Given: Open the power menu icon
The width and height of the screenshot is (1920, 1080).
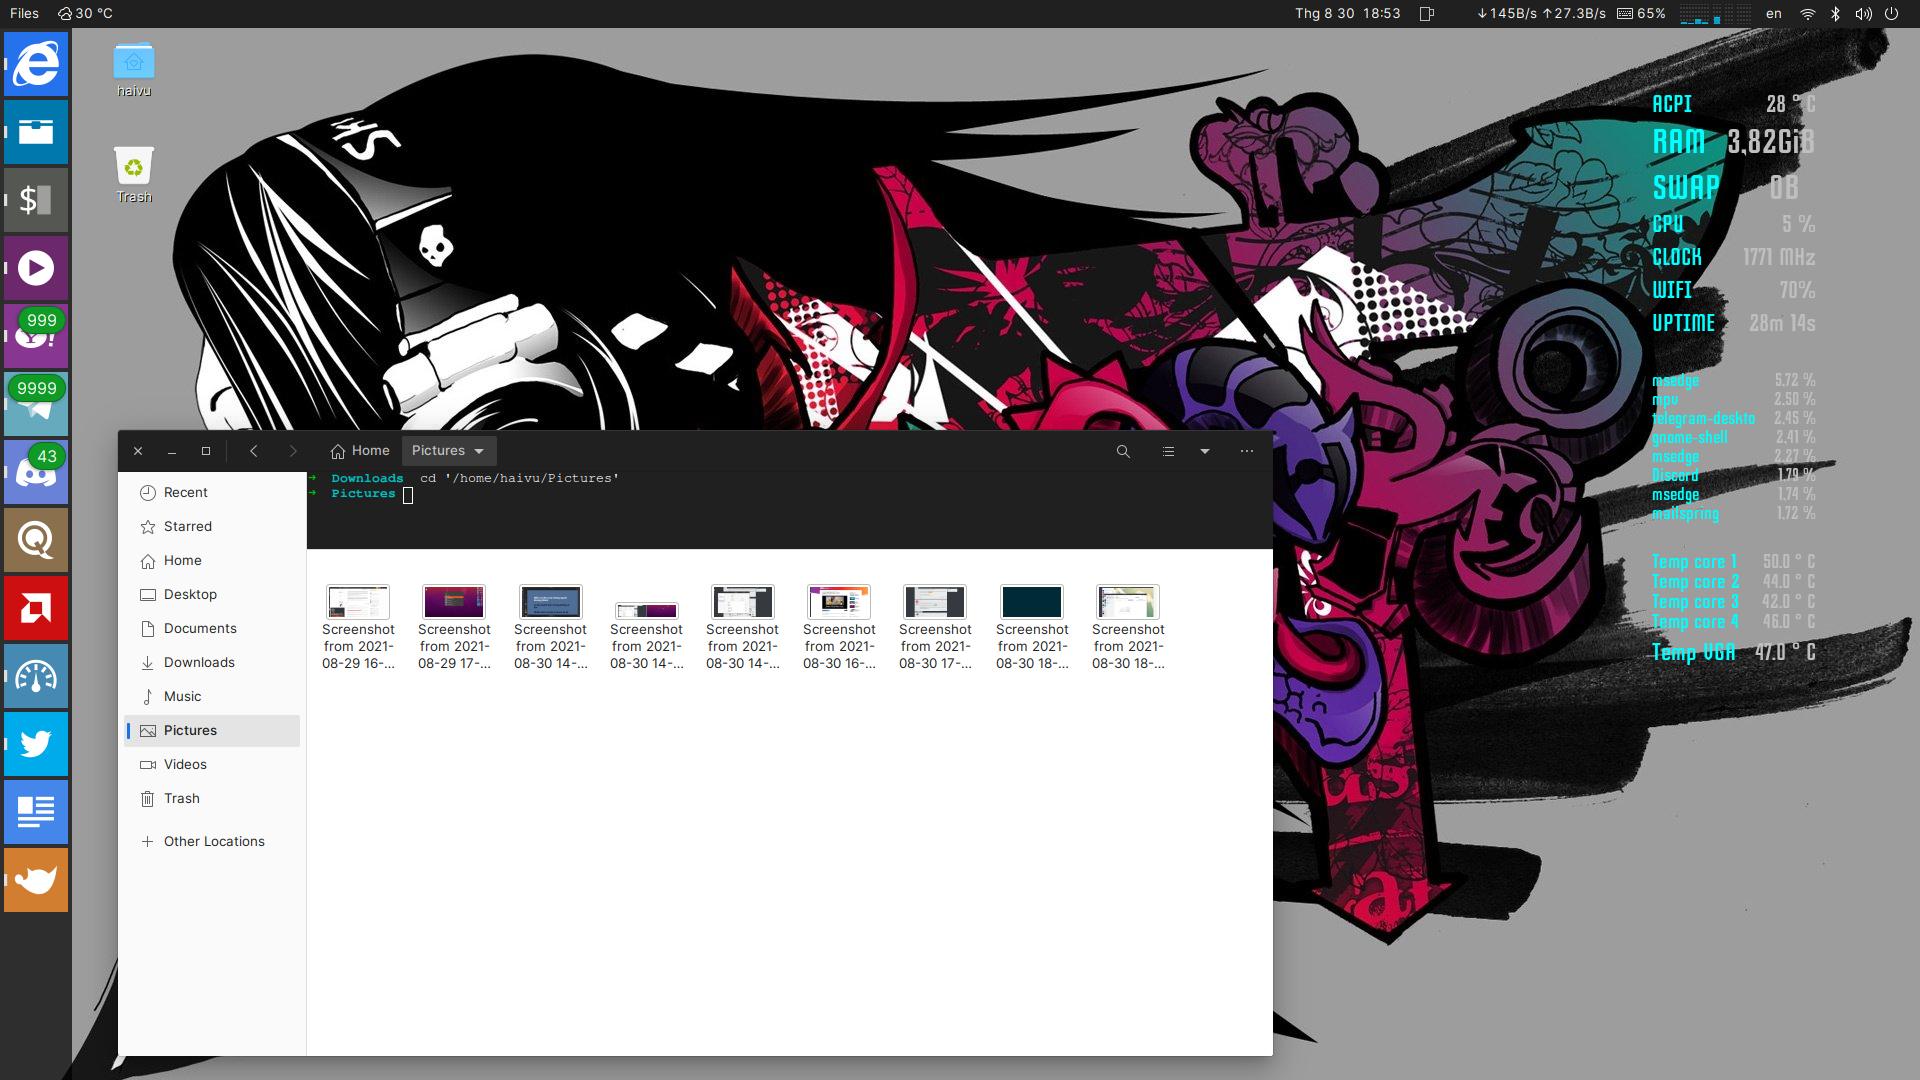Looking at the screenshot, I should 1891,14.
